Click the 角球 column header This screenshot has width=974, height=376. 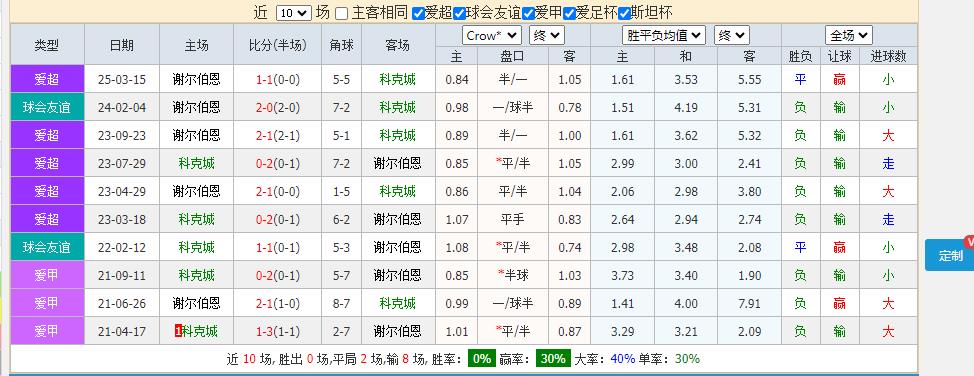point(342,45)
